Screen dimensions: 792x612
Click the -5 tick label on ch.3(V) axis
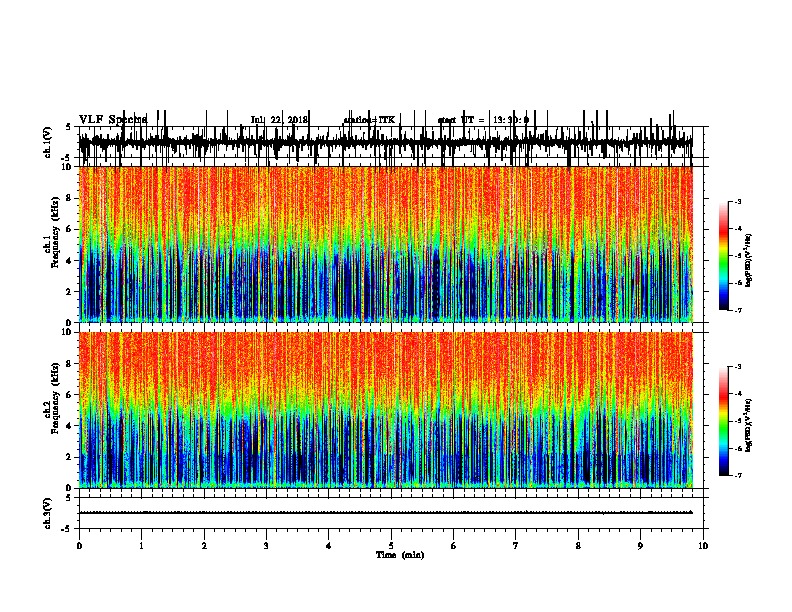click(x=67, y=529)
